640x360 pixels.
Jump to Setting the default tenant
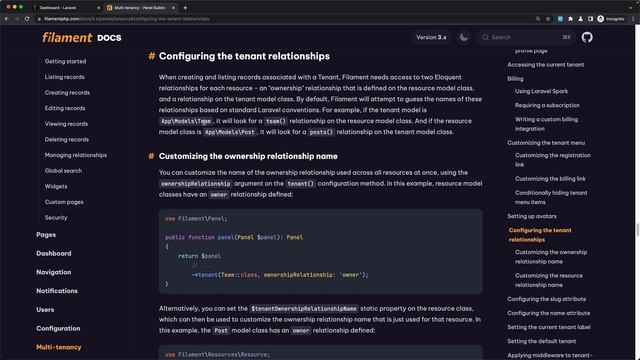(x=541, y=341)
